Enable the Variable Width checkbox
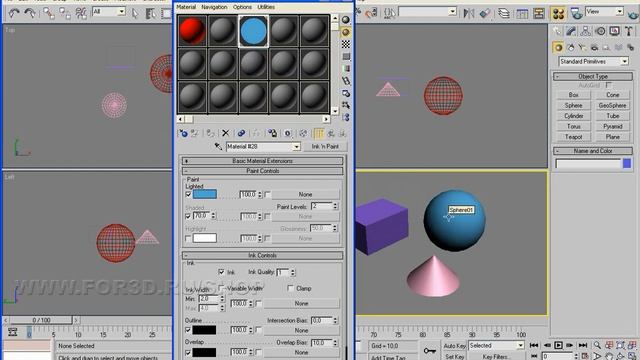This screenshot has width=640, height=360. click(x=222, y=288)
